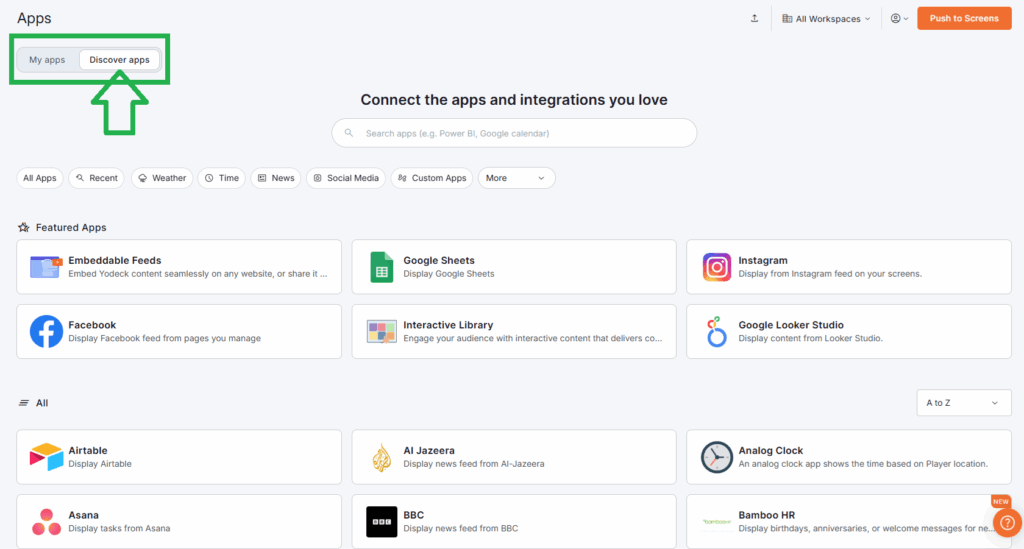The width and height of the screenshot is (1024, 549).
Task: Click the Al Jazeera logo icon
Action: [381, 457]
